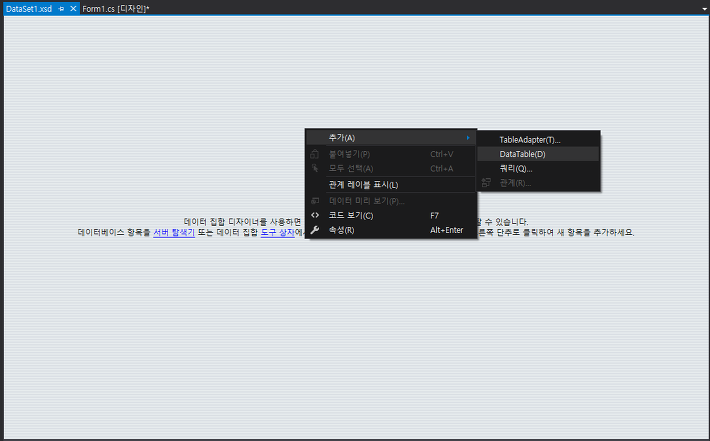Screen dimensions: 710x441
Task: Choose 쿼리(Q)... in the submenu
Action: coord(538,168)
